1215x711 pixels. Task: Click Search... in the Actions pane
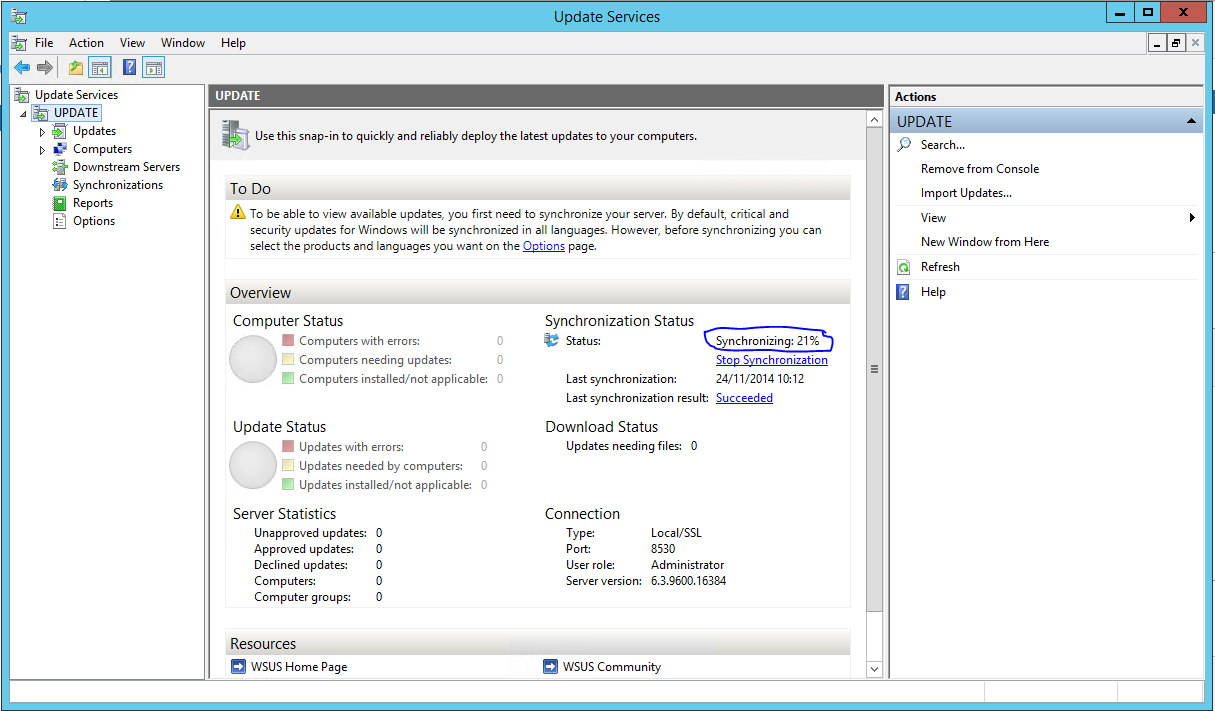tap(943, 145)
